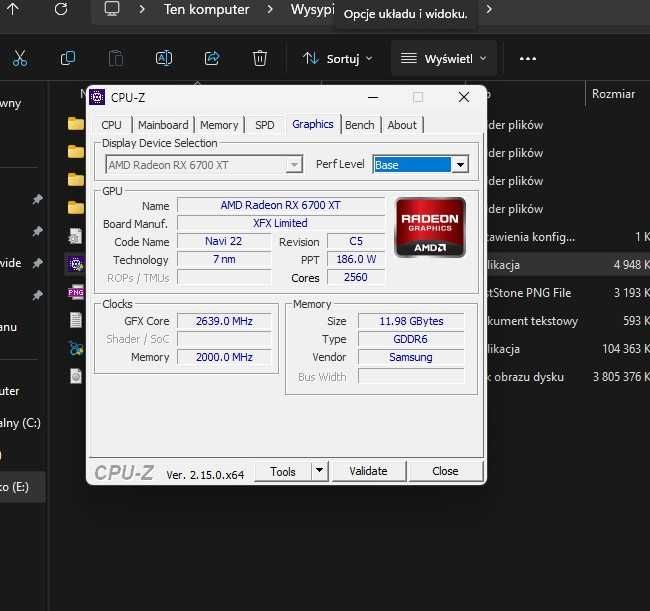Click the 2560 Cores value
Viewport: 650px width, 611px height.
click(x=356, y=277)
